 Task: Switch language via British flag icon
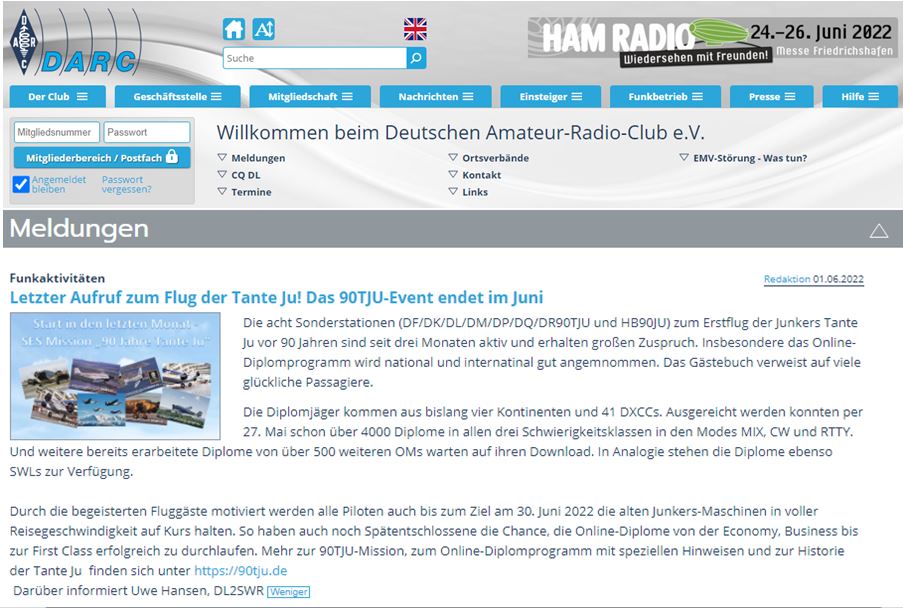point(415,29)
